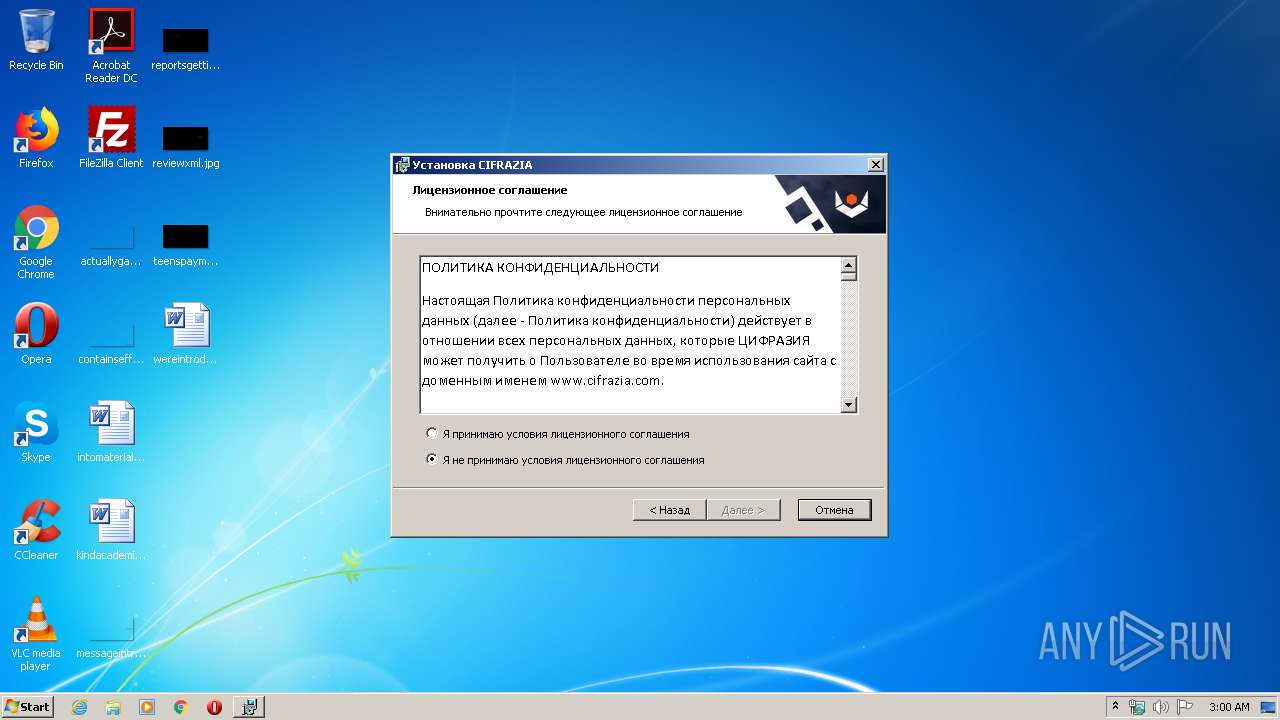Open Internet Explorer in the taskbar

[80, 707]
